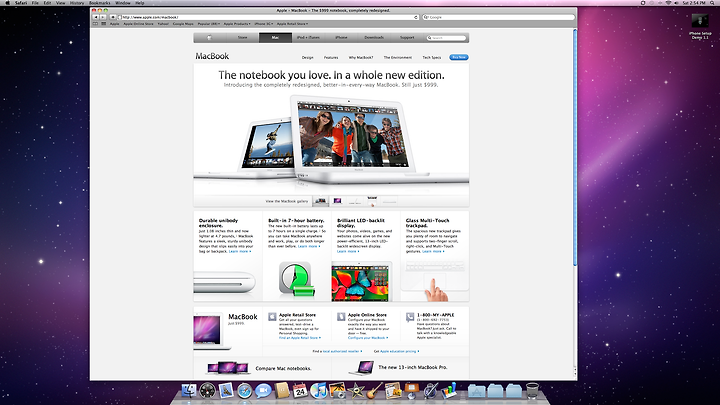Reload the page using the address bar icon
This screenshot has height=405, width=720.
(x=416, y=17)
